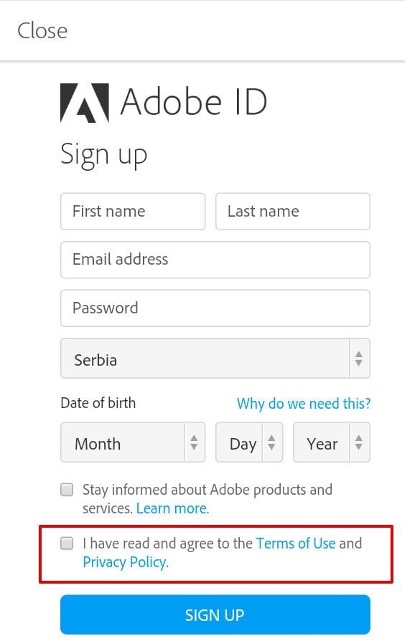Focus the First name field
Image resolution: width=406 pixels, height=644 pixels.
click(133, 212)
